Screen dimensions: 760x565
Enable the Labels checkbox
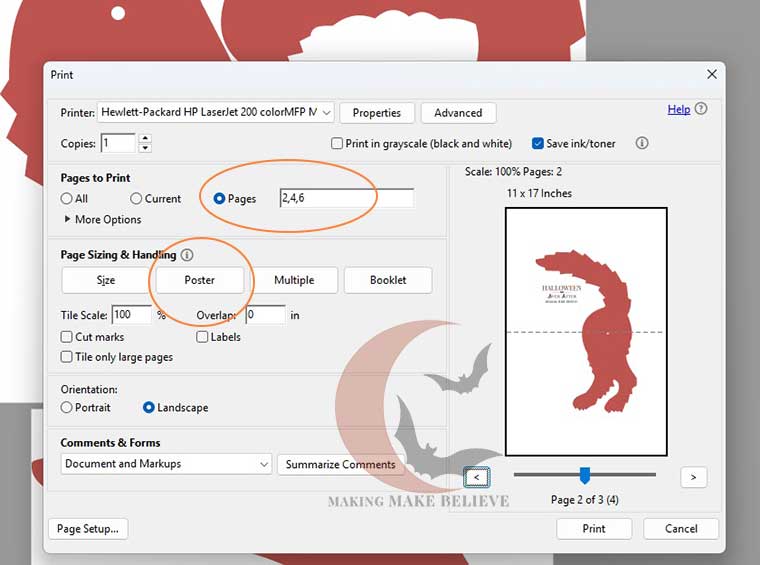point(202,337)
